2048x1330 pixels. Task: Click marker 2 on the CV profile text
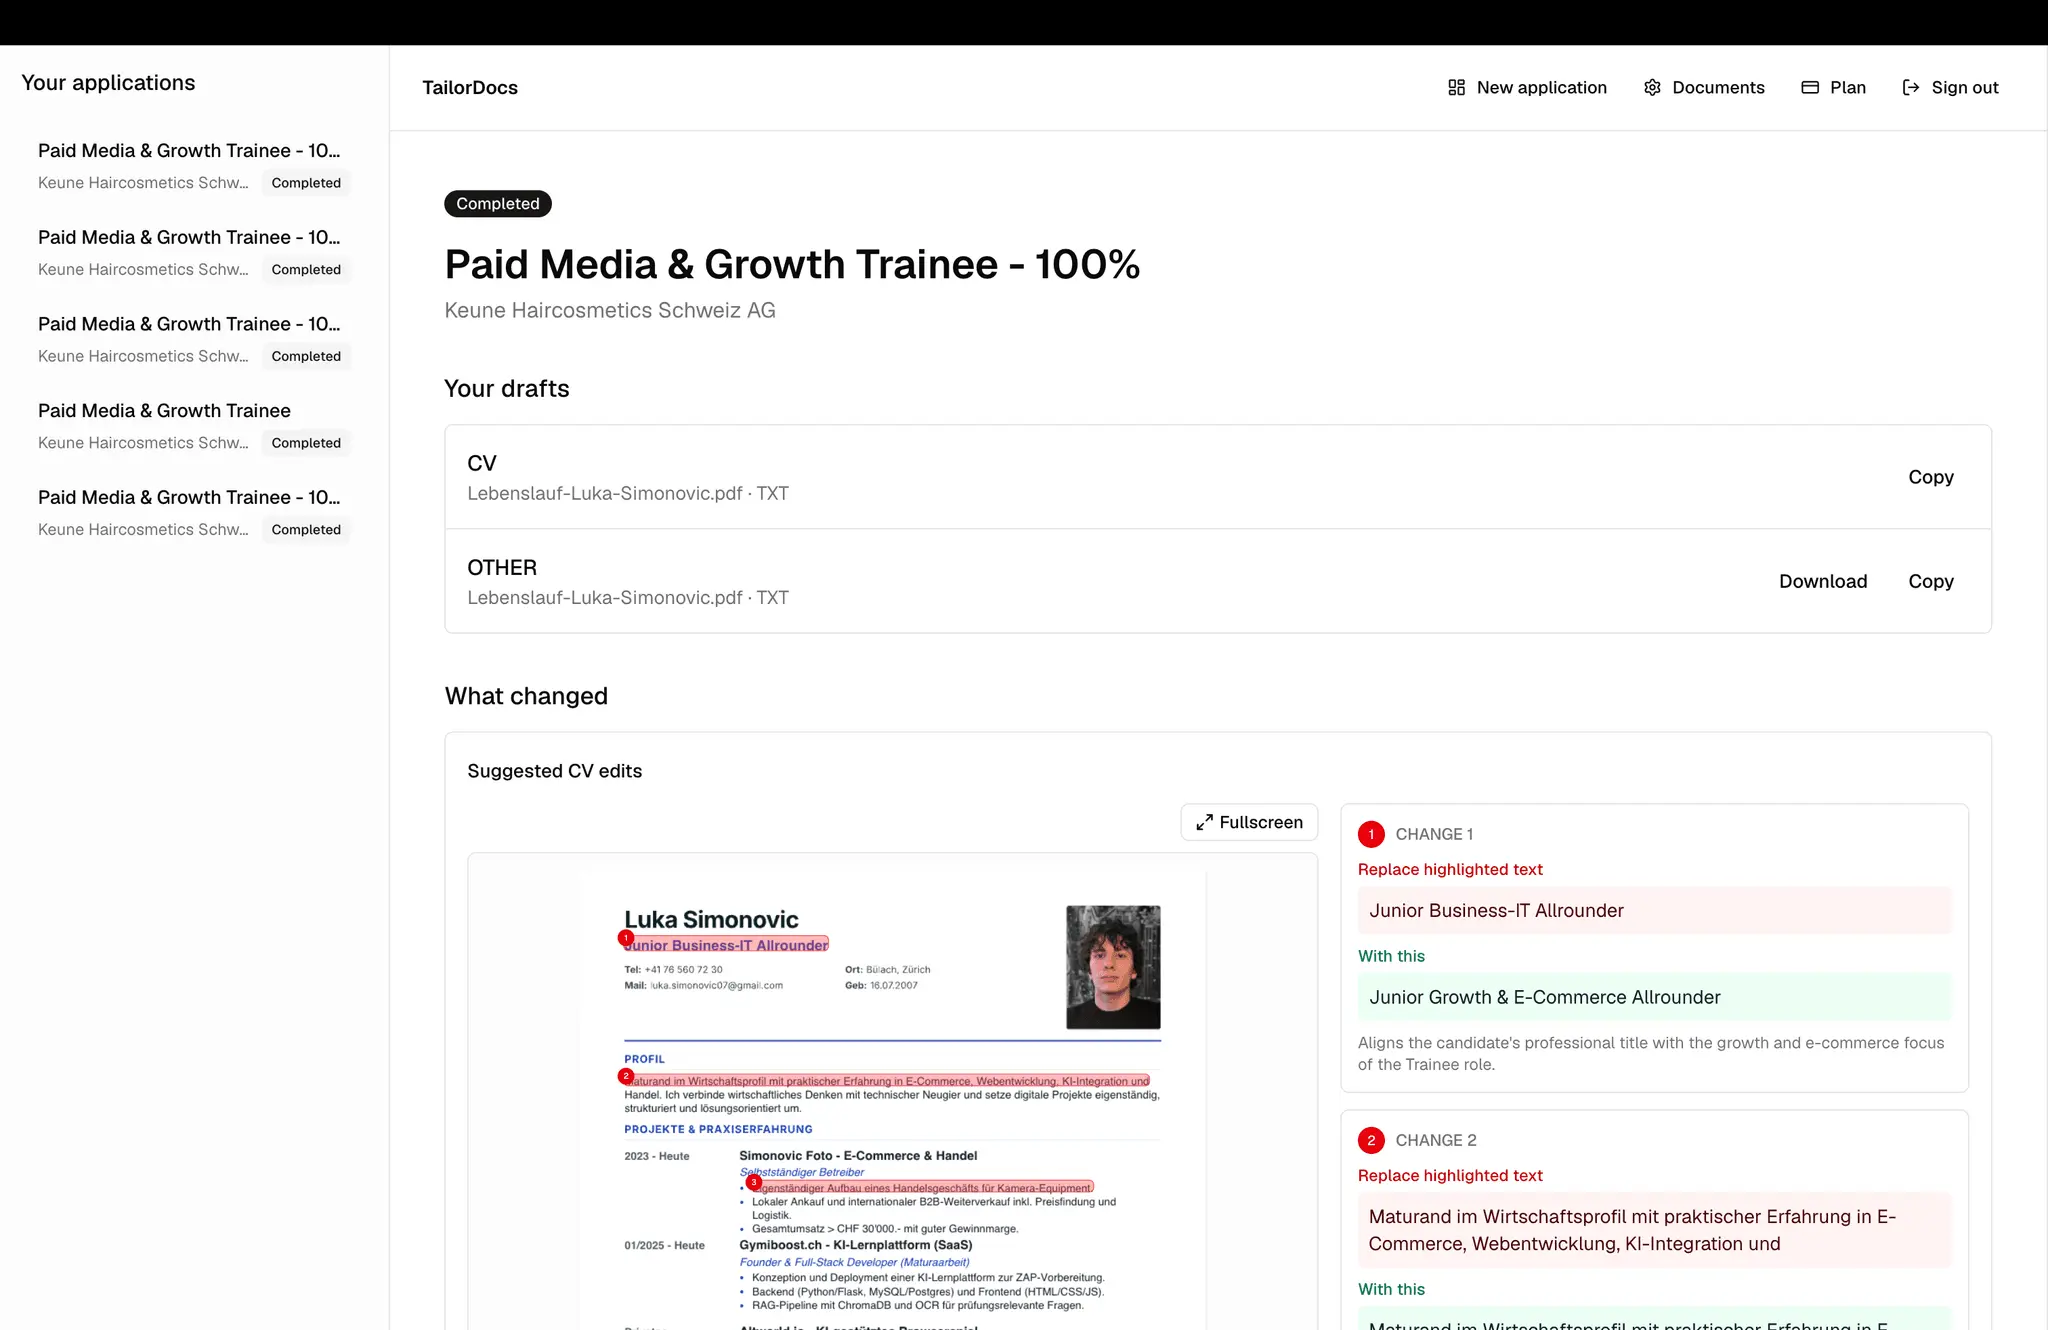point(626,1076)
